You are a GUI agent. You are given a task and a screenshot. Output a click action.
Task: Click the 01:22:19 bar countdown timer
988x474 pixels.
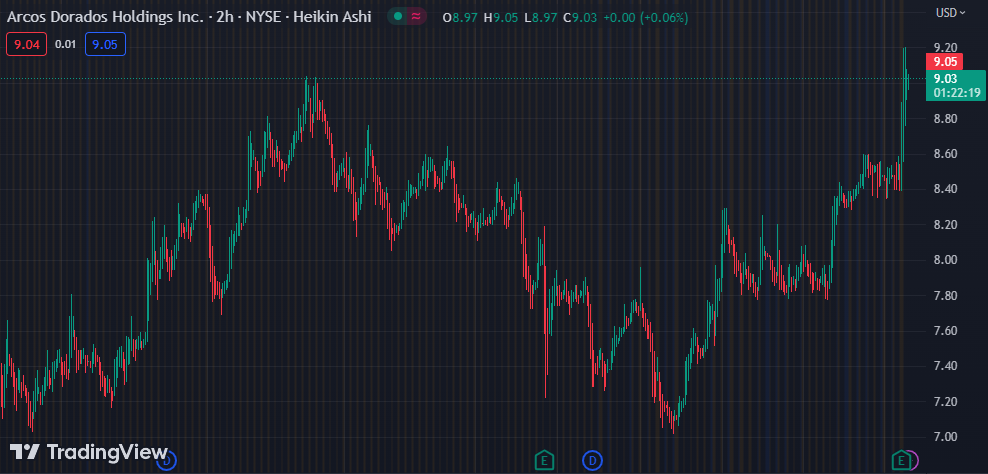pyautogui.click(x=956, y=93)
